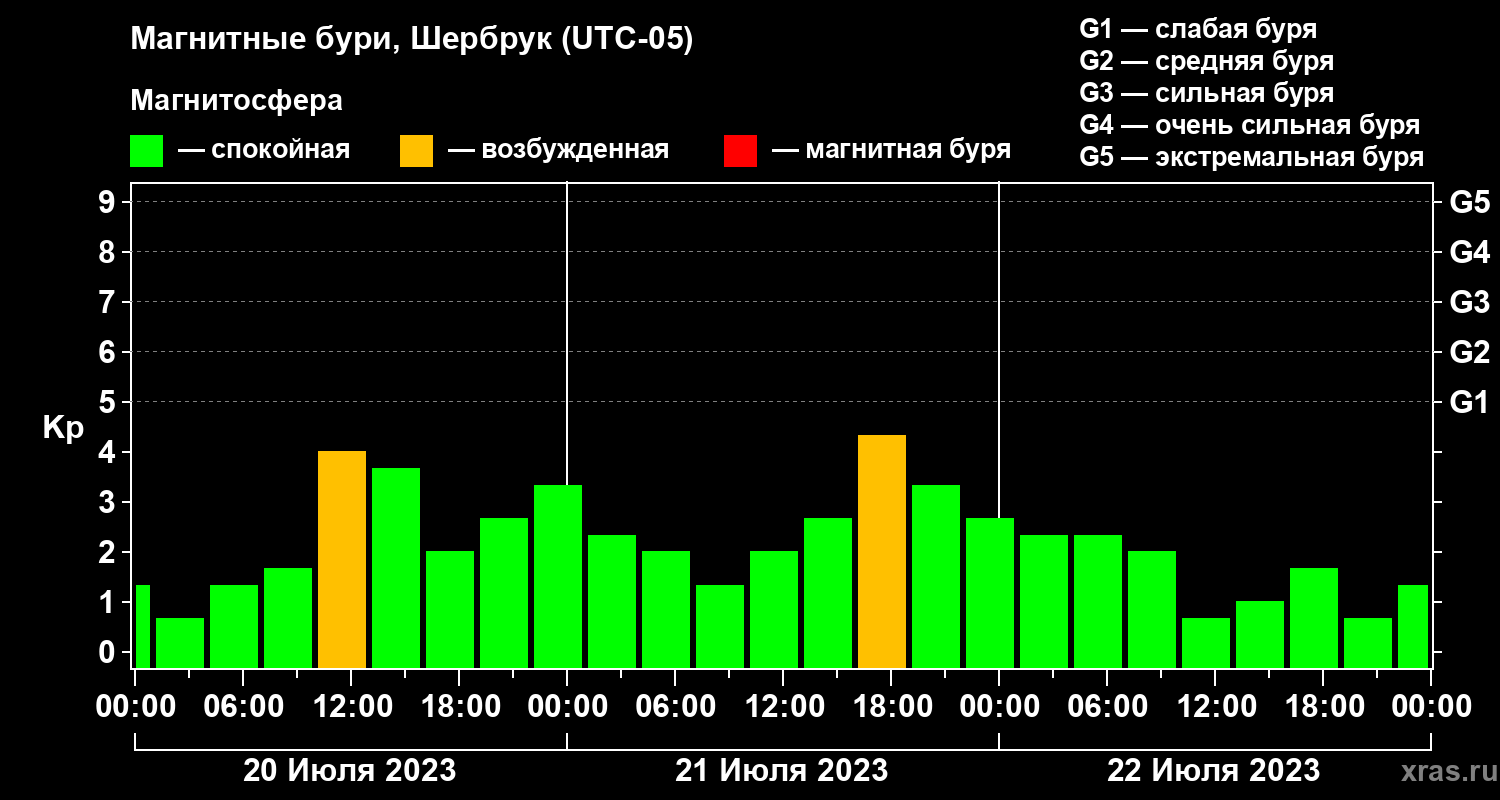
Task: Click the 18:00 tick label of 20 Июля
Action: (x=459, y=706)
